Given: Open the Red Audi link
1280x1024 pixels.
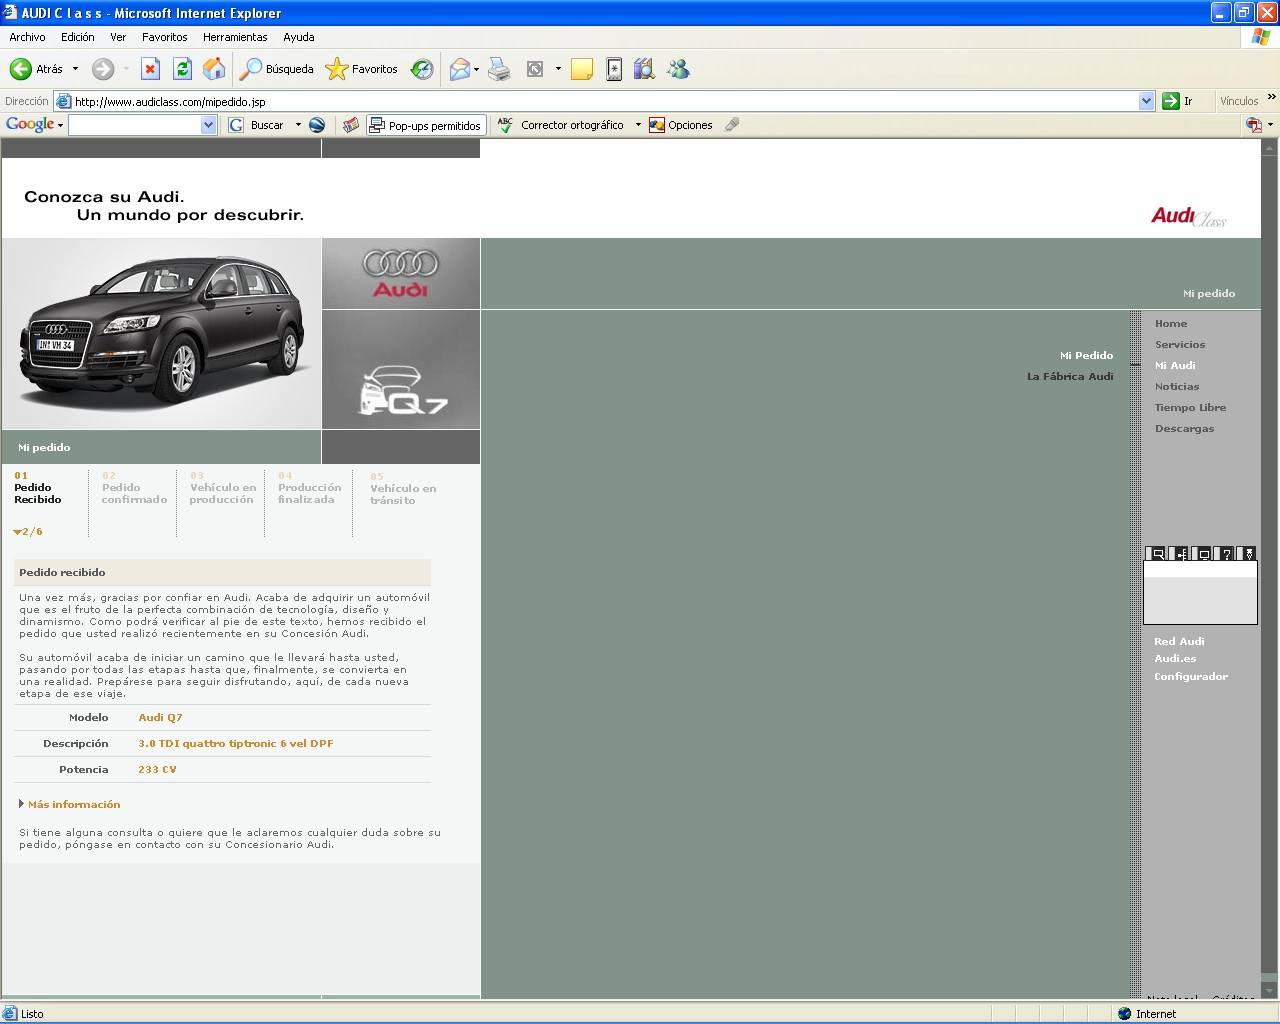Looking at the screenshot, I should [1179, 642].
